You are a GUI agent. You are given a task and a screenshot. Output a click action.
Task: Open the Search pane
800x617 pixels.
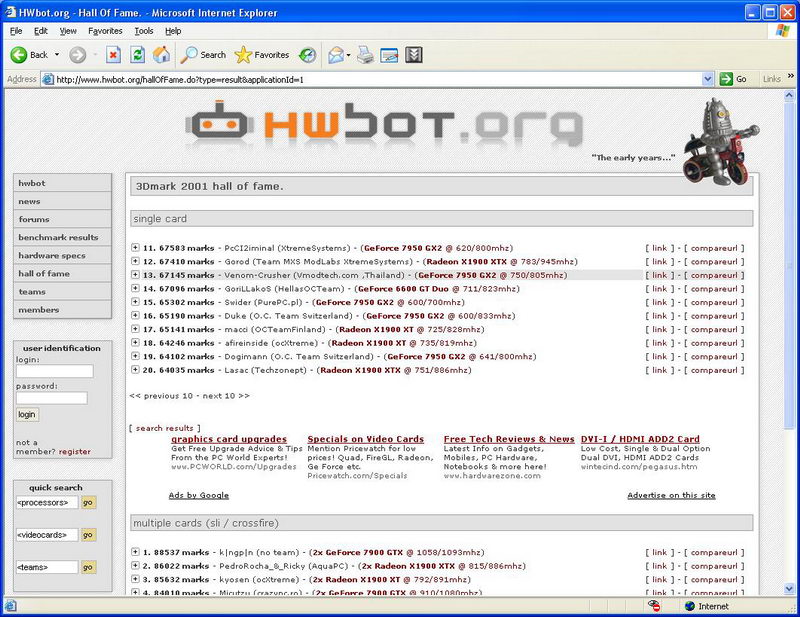pos(203,55)
